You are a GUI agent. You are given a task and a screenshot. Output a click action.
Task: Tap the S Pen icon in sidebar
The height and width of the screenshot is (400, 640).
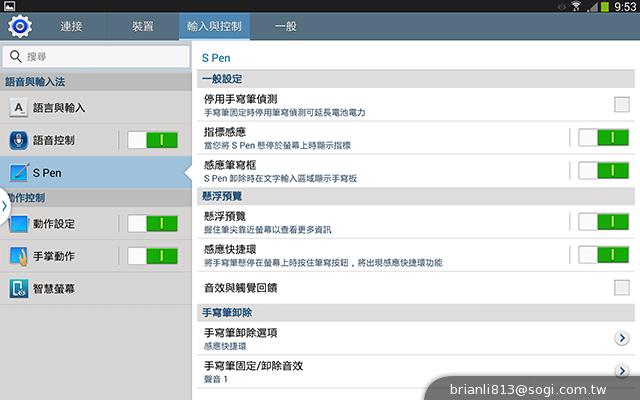[19, 173]
